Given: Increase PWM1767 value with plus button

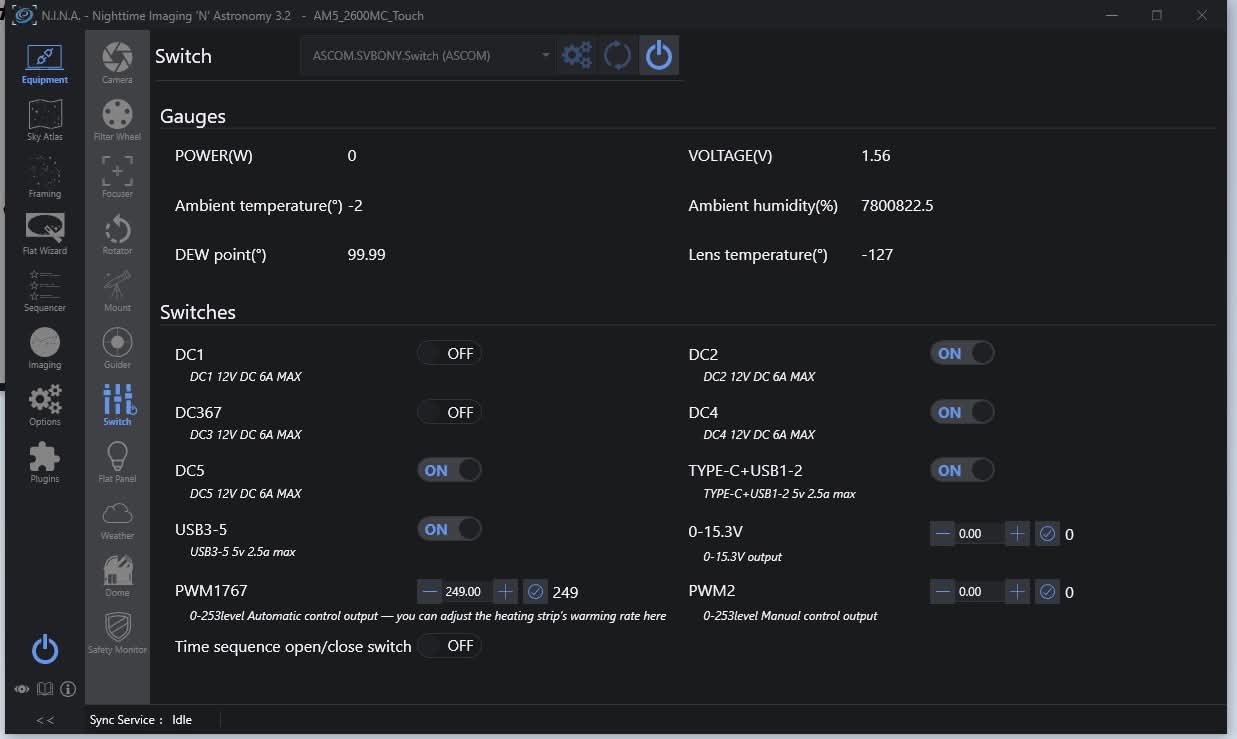Looking at the screenshot, I should (x=506, y=592).
